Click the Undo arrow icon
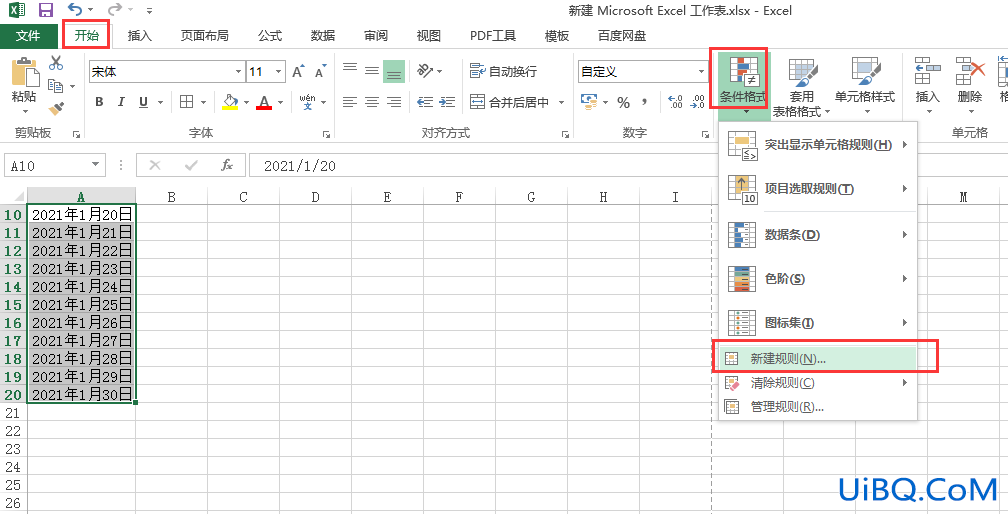This screenshot has width=1008, height=514. [76, 10]
